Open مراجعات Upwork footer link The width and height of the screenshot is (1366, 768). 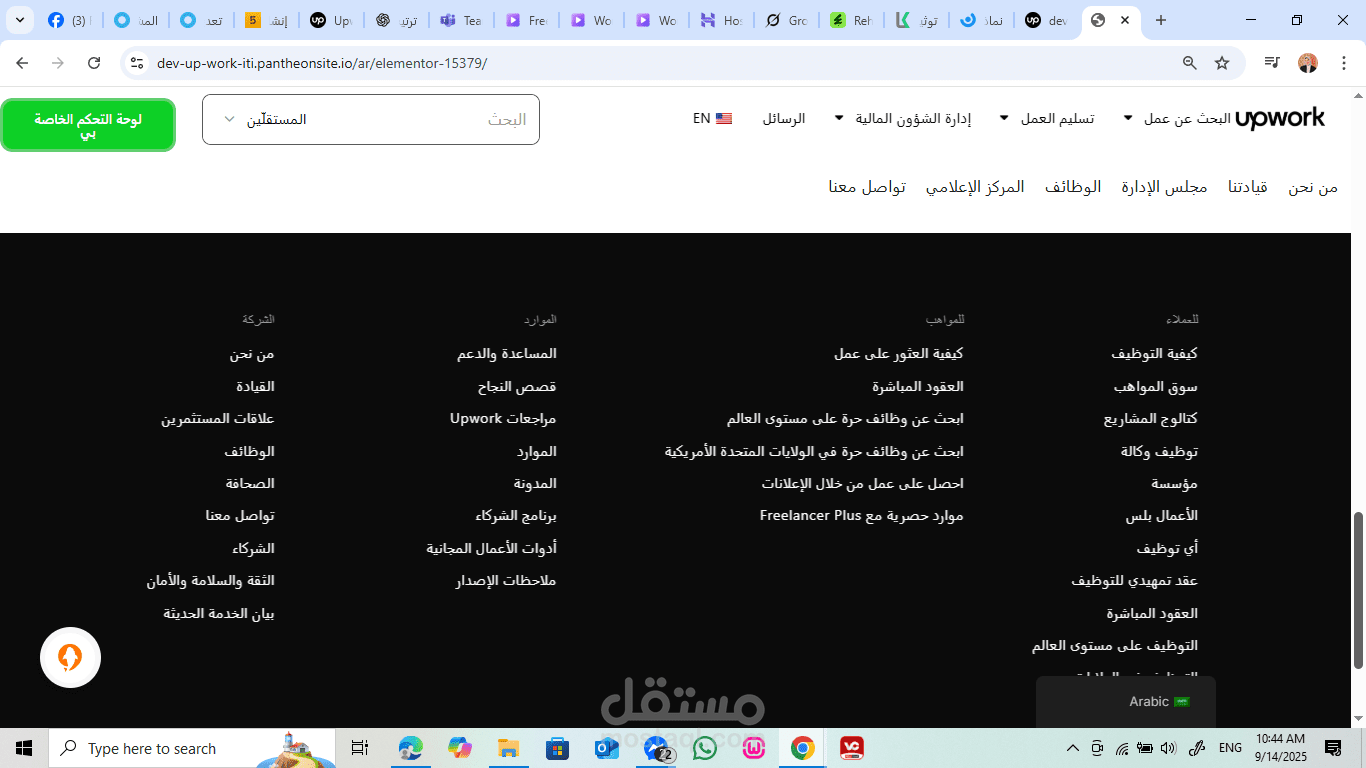click(503, 419)
